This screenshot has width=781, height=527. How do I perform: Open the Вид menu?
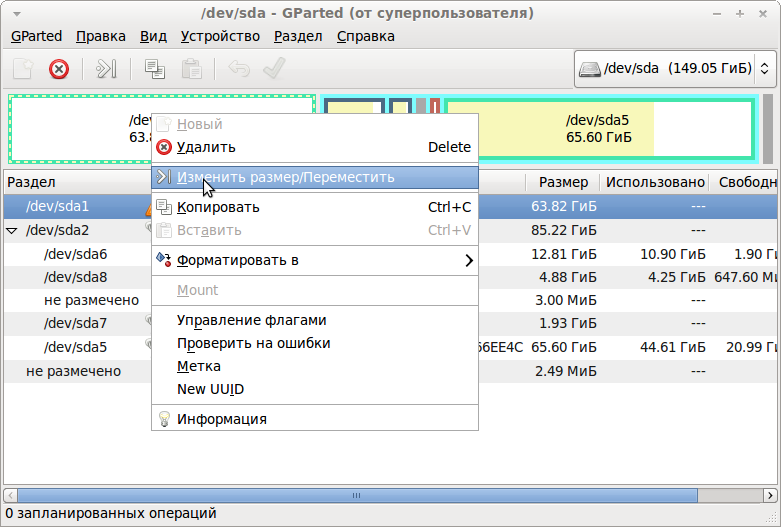tap(153, 36)
